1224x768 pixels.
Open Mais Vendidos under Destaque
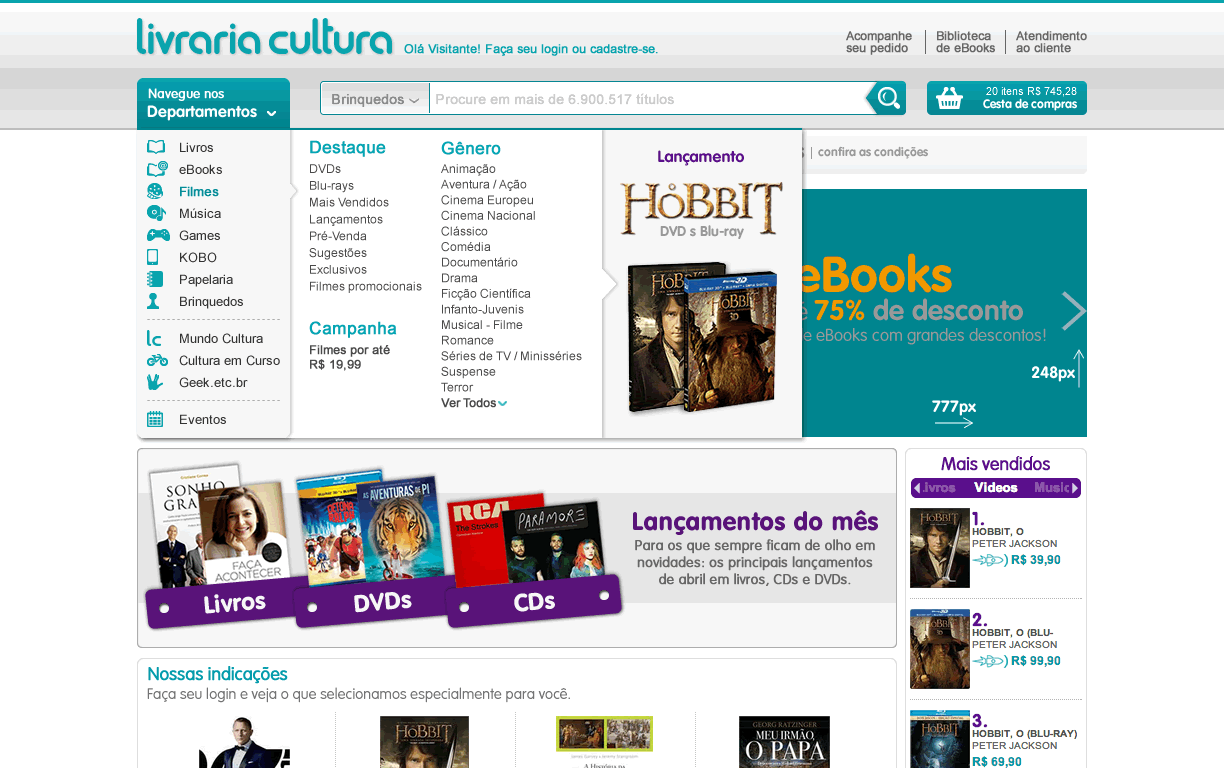coord(349,203)
